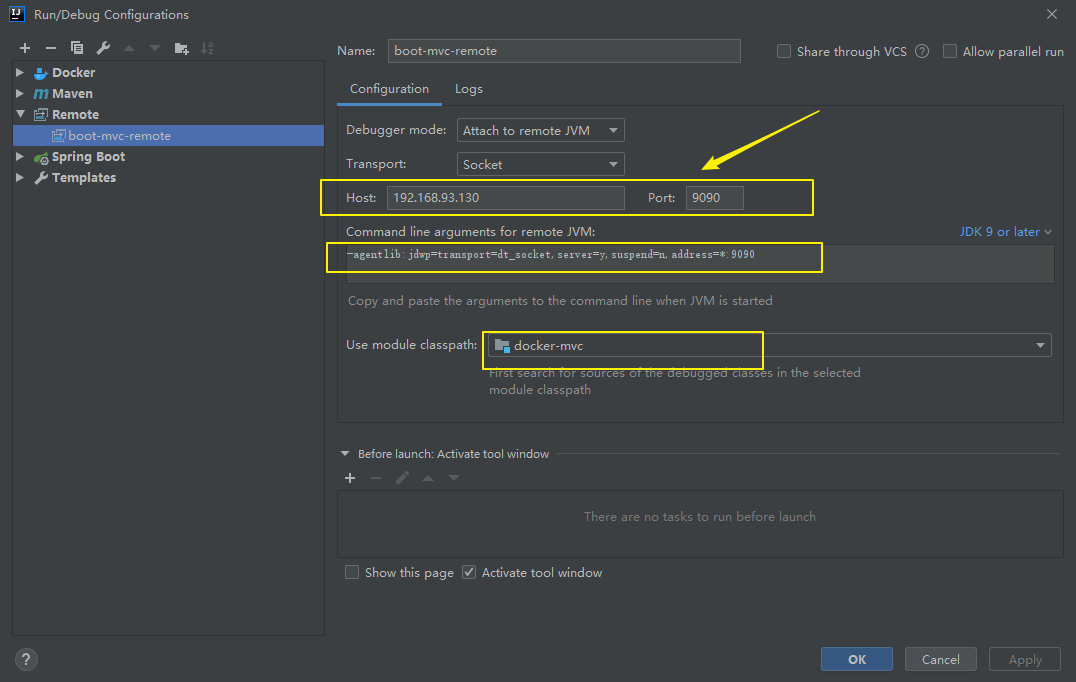Image resolution: width=1076 pixels, height=682 pixels.
Task: Click the Docker whale icon
Action: tap(41, 73)
